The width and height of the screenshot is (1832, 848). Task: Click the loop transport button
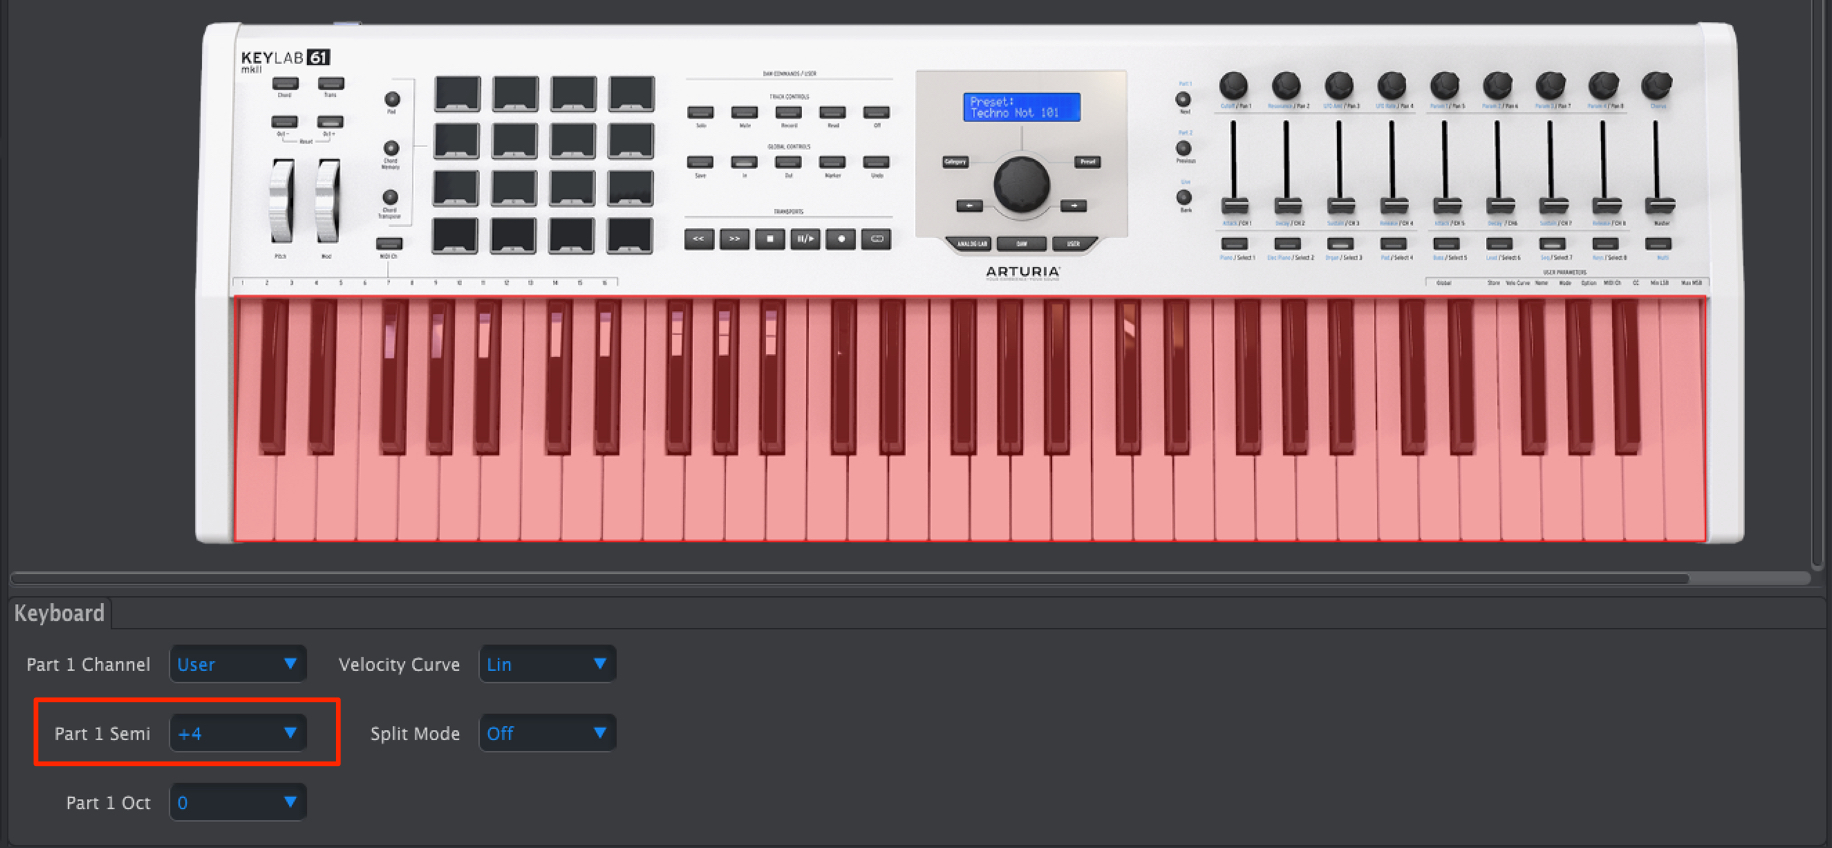pyautogui.click(x=877, y=239)
